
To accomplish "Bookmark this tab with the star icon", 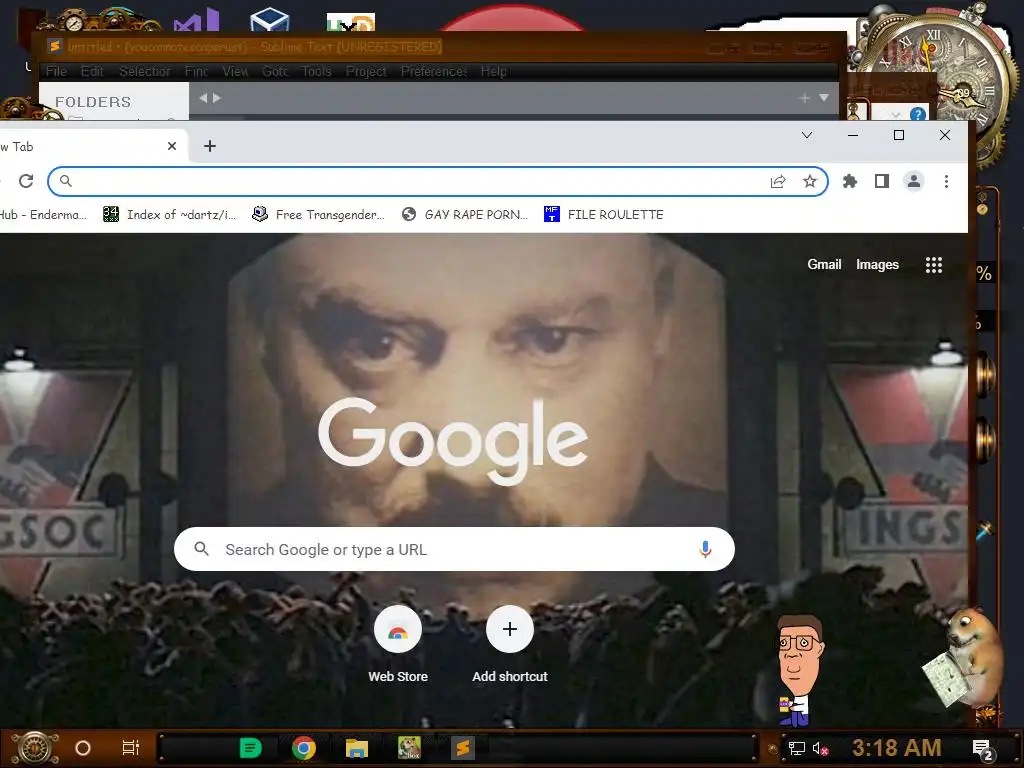I will coord(810,181).
